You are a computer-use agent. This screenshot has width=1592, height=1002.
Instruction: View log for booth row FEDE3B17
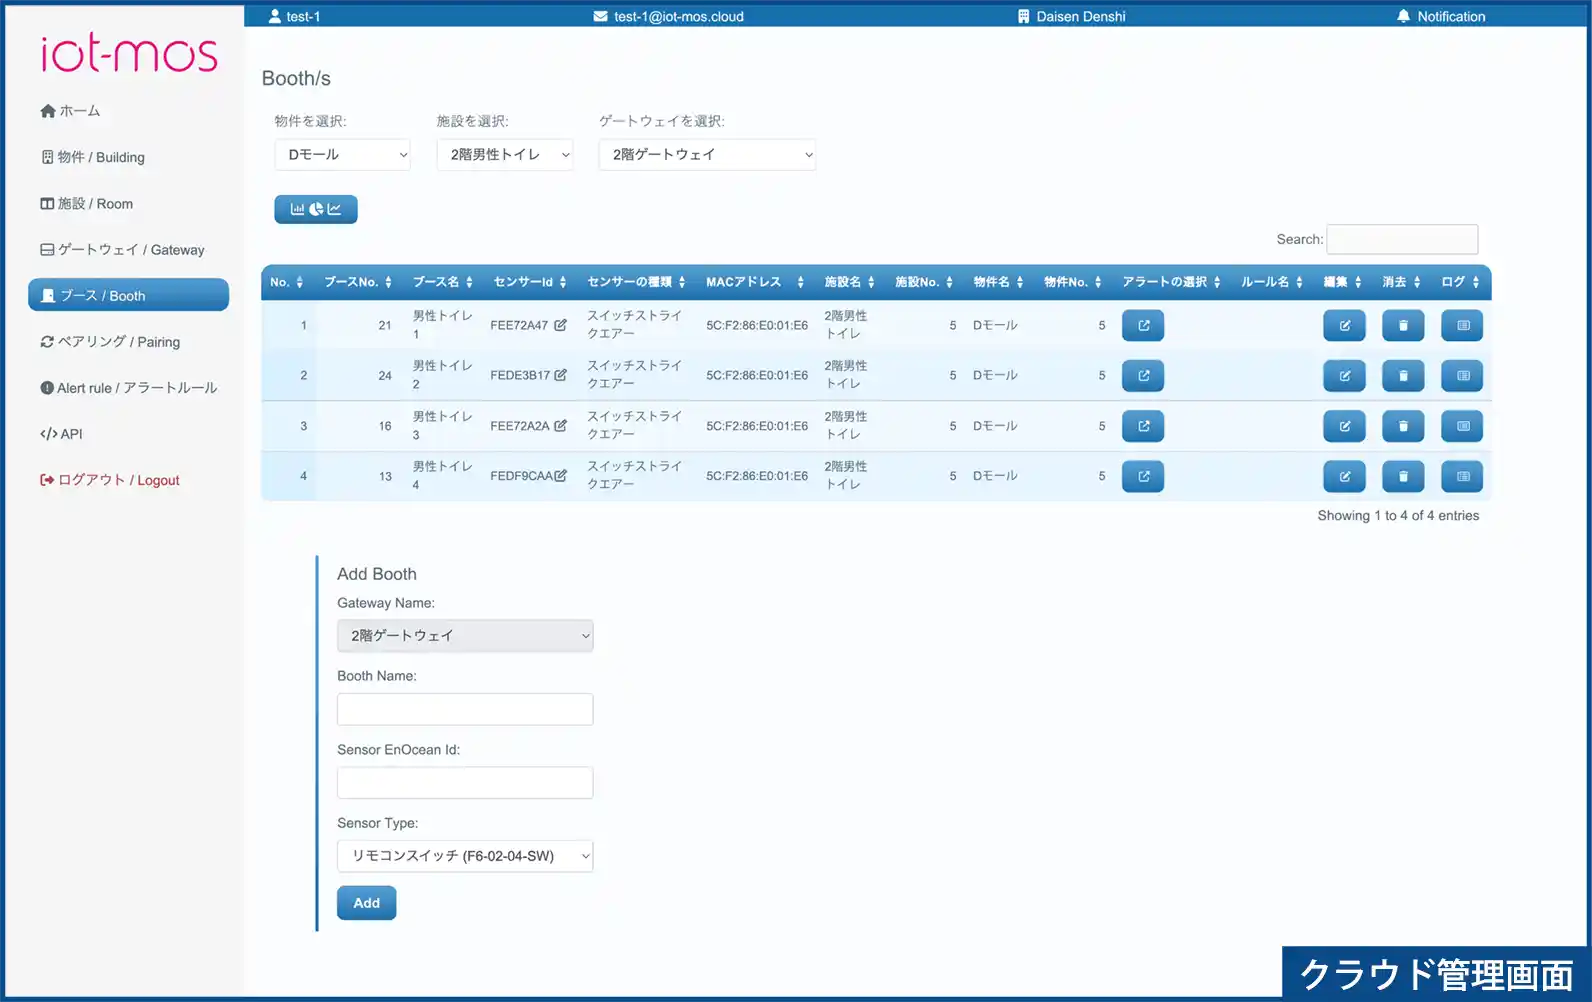(x=1462, y=375)
